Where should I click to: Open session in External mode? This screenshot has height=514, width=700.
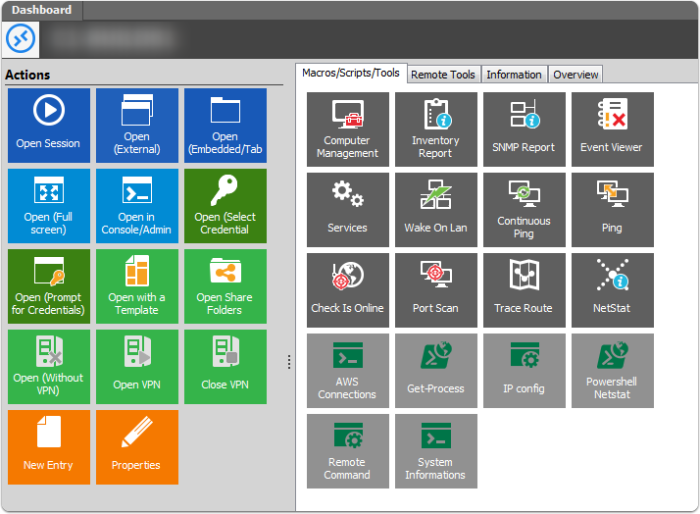click(136, 125)
